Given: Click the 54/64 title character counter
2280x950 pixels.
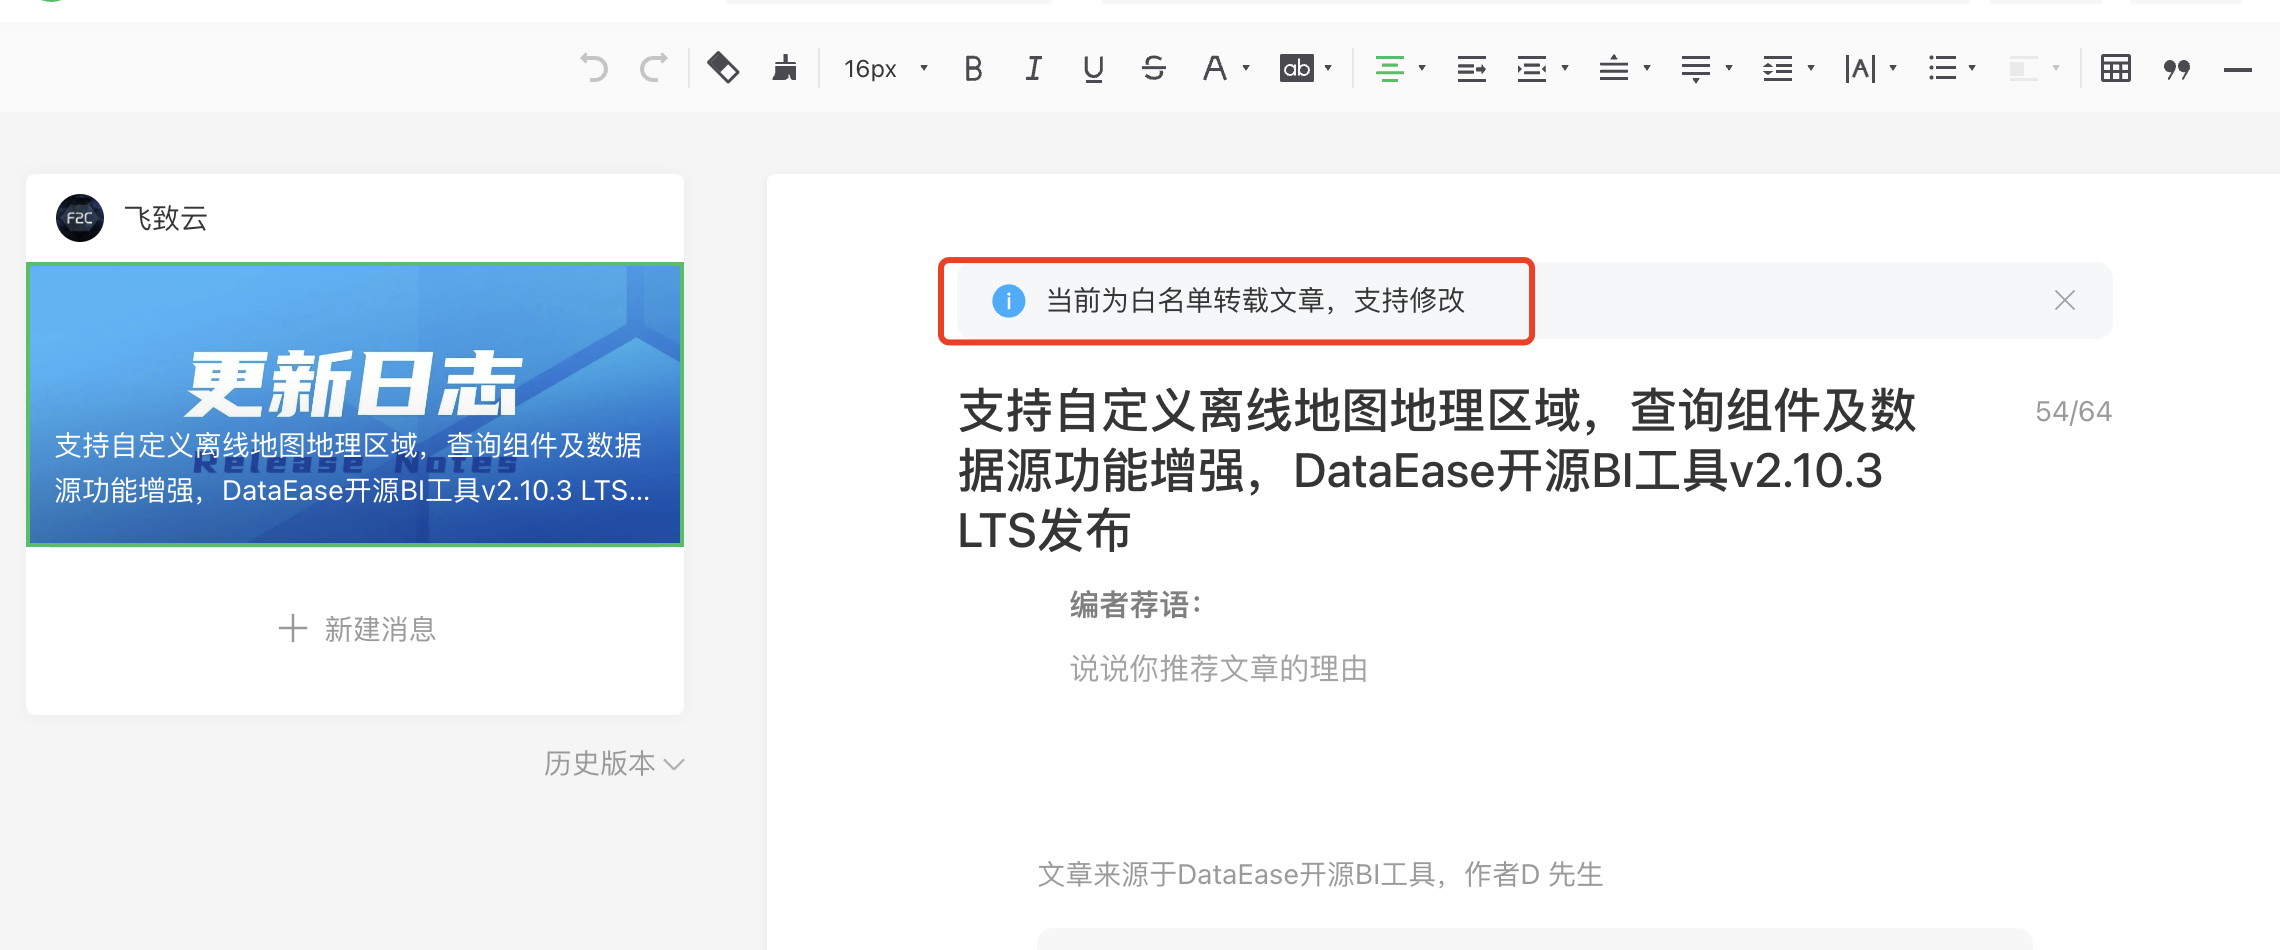Looking at the screenshot, I should [2073, 411].
